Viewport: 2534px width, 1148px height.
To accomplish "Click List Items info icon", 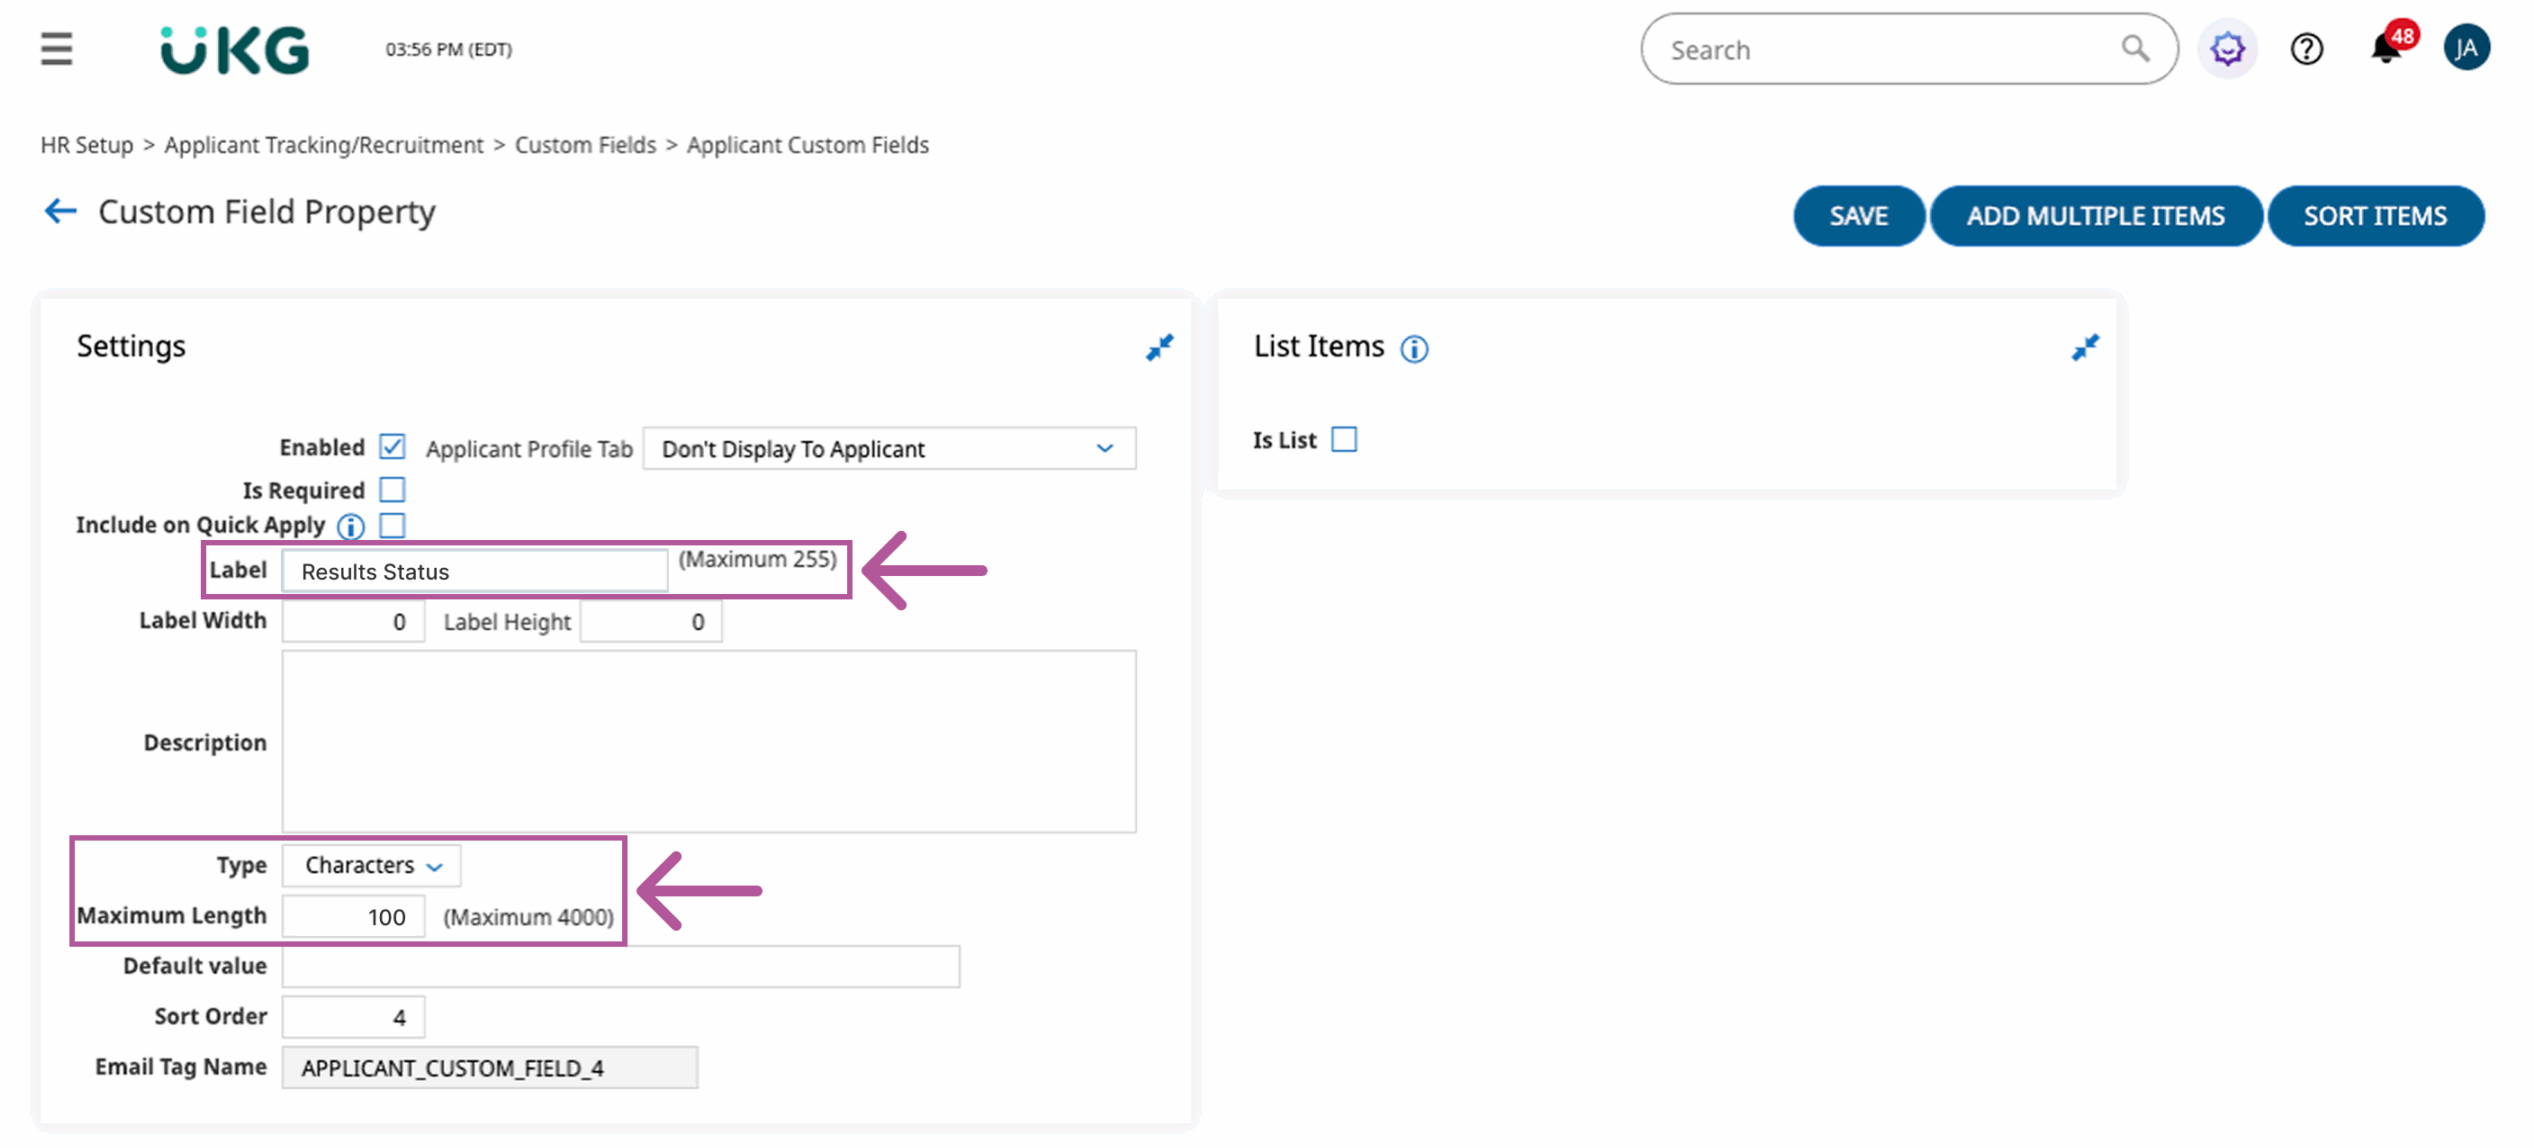I will coord(1413,349).
